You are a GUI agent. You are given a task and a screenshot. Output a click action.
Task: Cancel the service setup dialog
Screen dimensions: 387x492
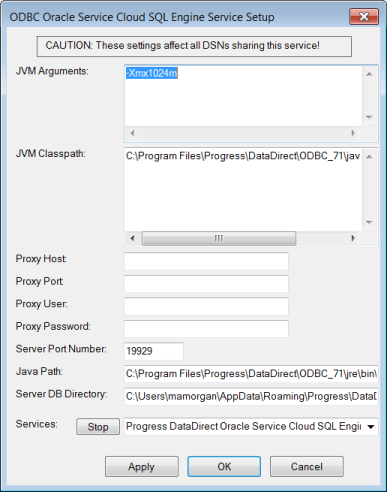pos(307,466)
